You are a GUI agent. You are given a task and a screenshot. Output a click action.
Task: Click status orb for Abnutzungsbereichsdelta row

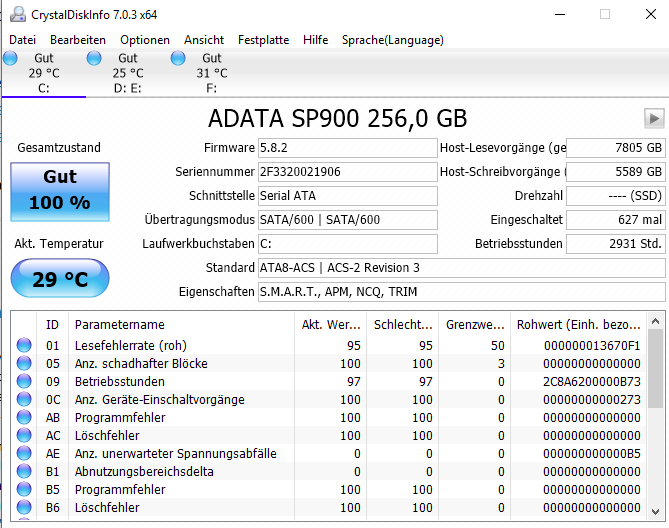pyautogui.click(x=24, y=471)
